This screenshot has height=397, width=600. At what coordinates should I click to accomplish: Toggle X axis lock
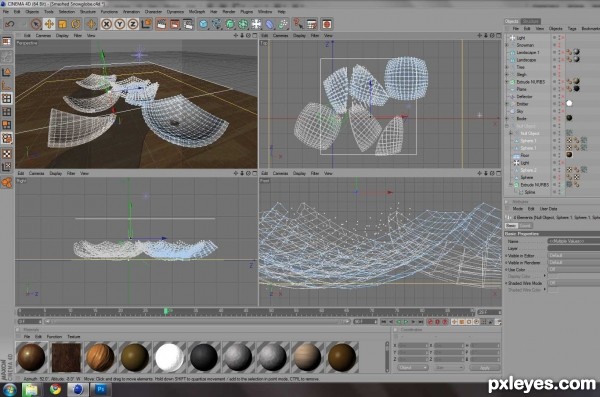pyautogui.click(x=106, y=24)
